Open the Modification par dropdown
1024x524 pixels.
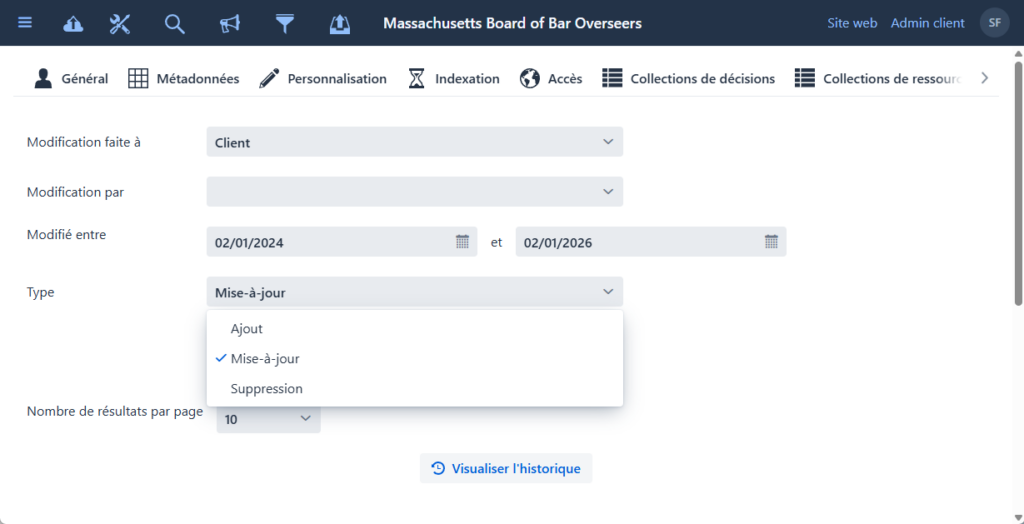coord(414,192)
